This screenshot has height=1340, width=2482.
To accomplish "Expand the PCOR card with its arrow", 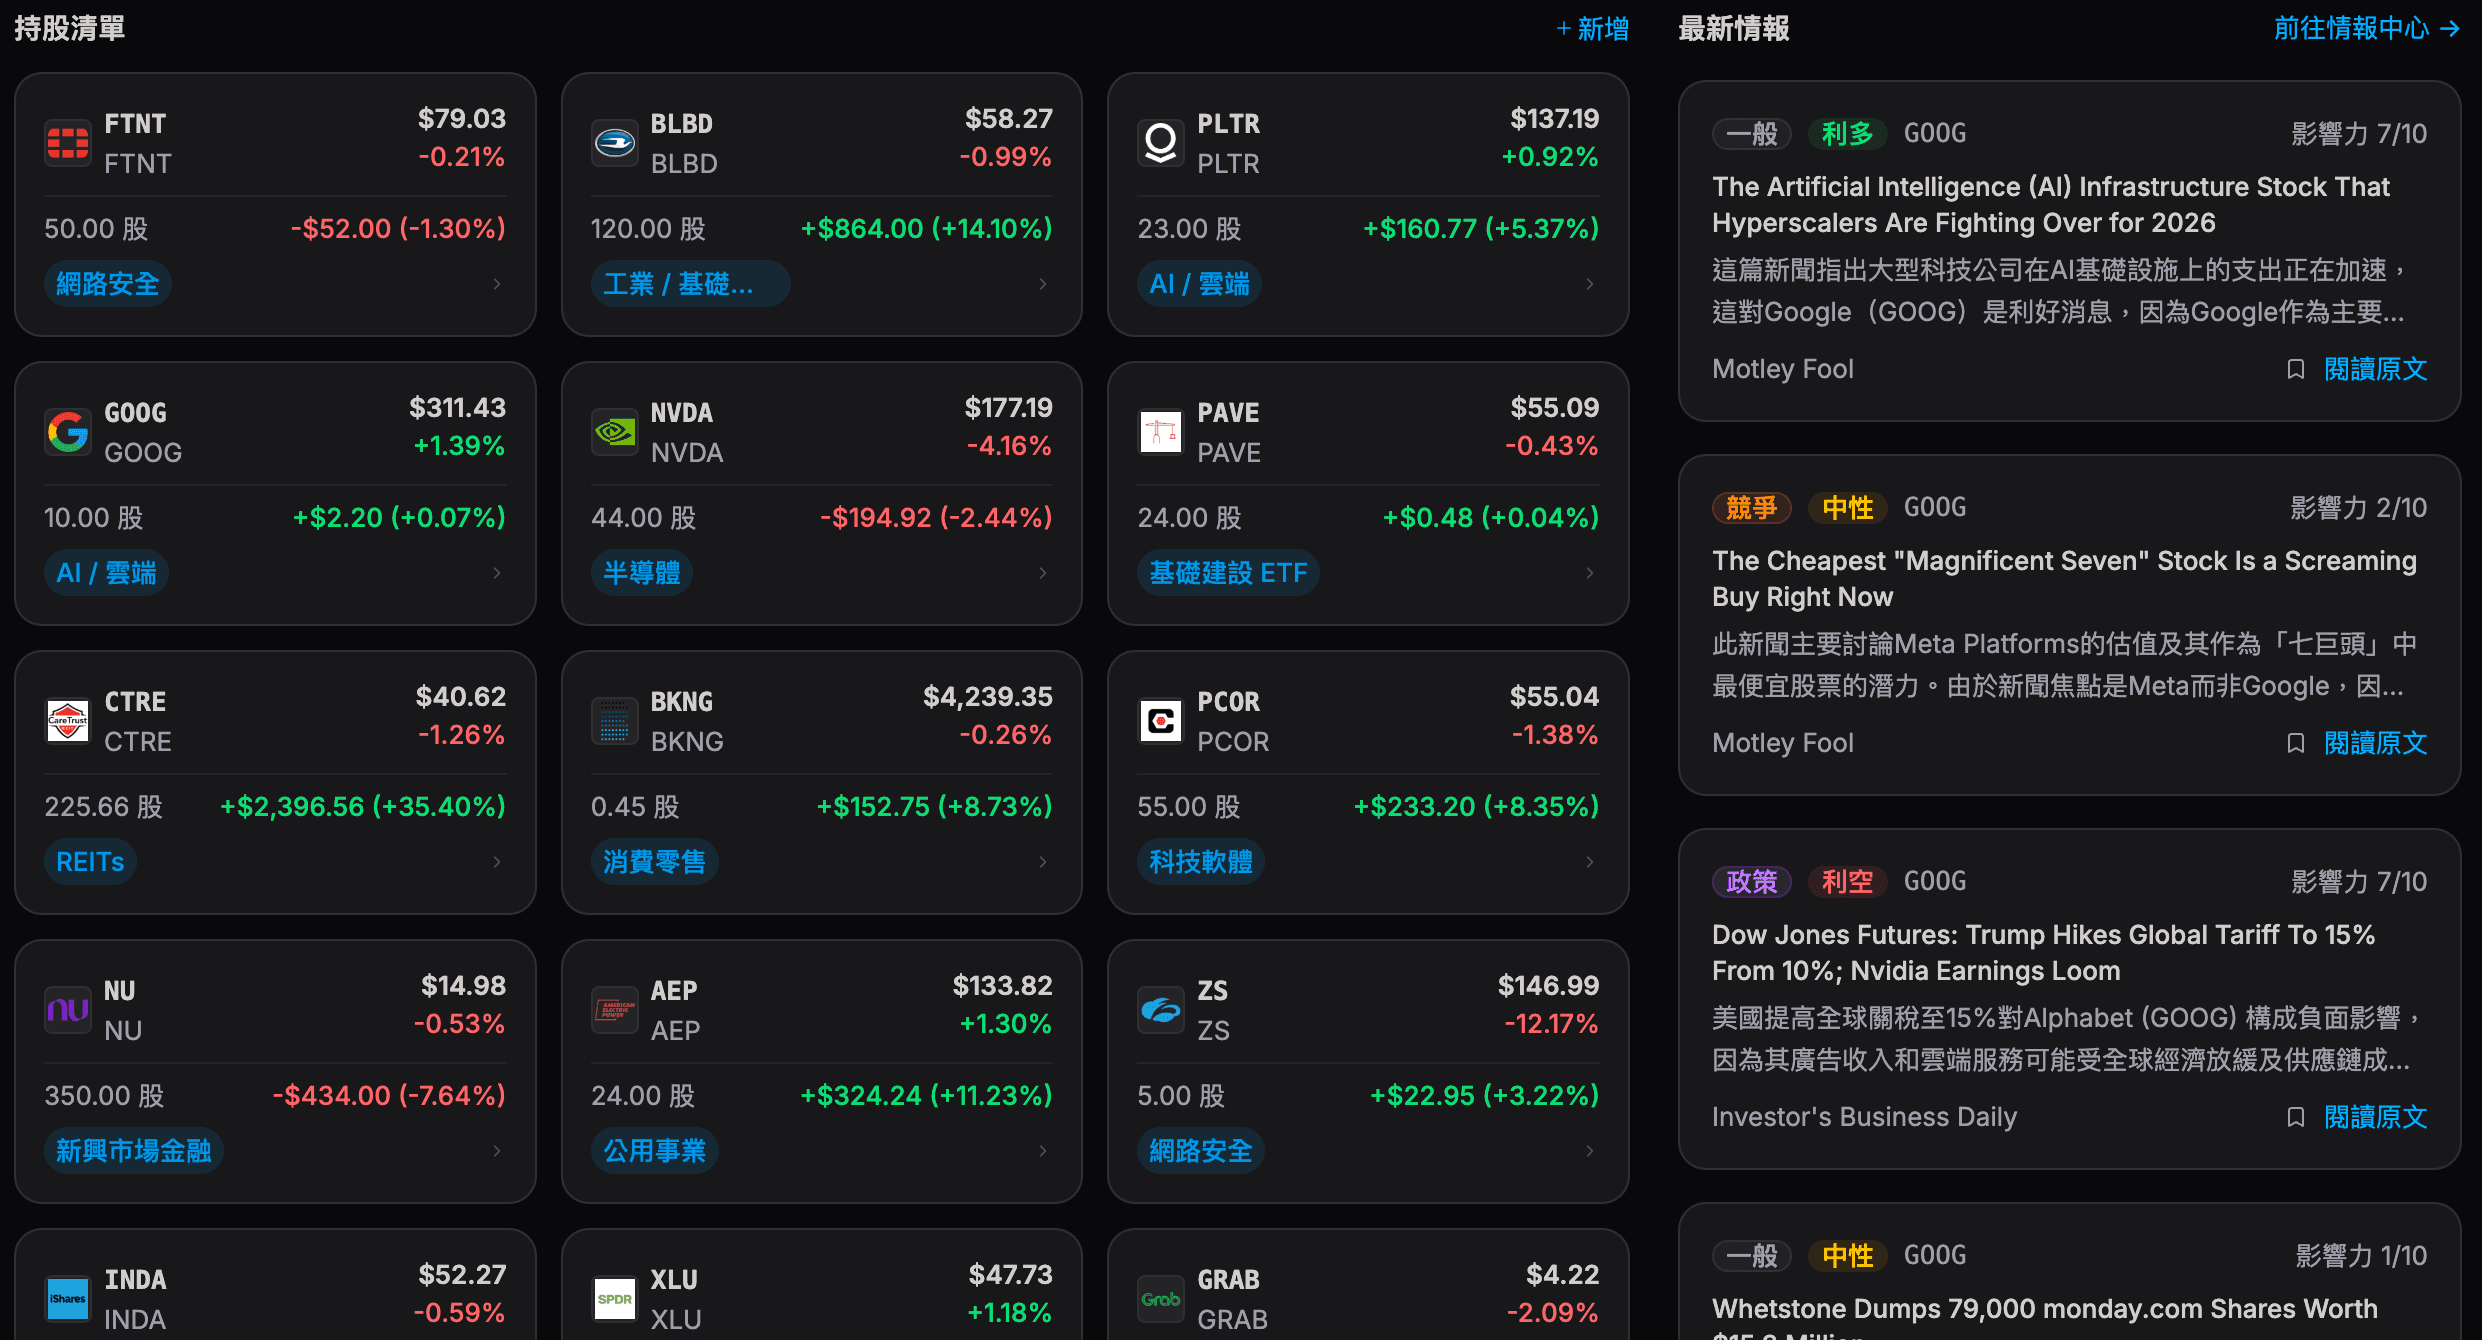I will point(1588,861).
